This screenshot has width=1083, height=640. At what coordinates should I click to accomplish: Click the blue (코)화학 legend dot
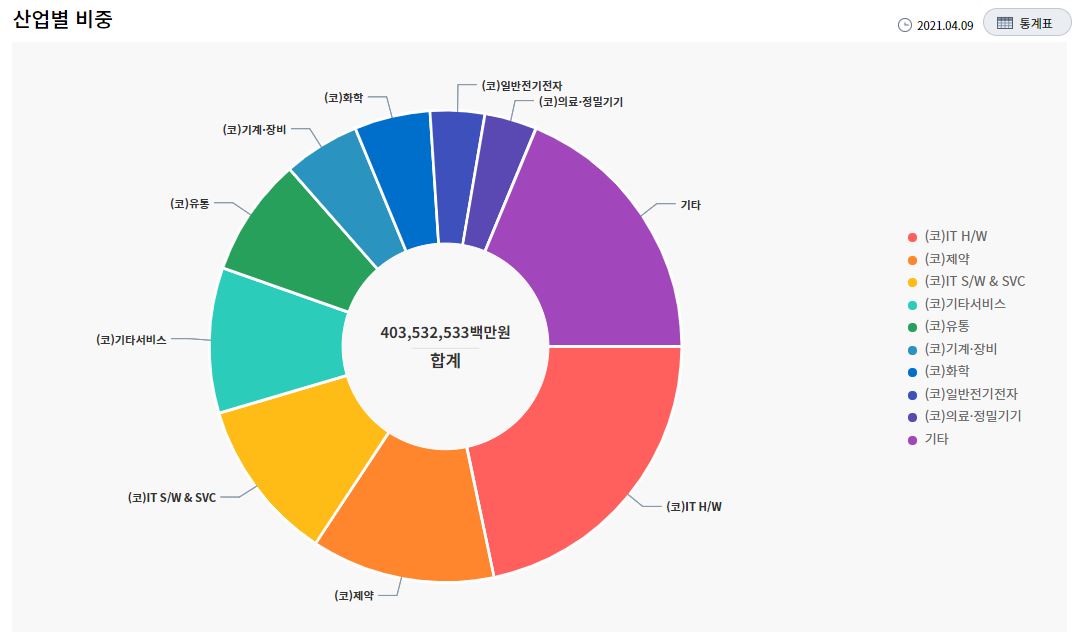[x=912, y=372]
